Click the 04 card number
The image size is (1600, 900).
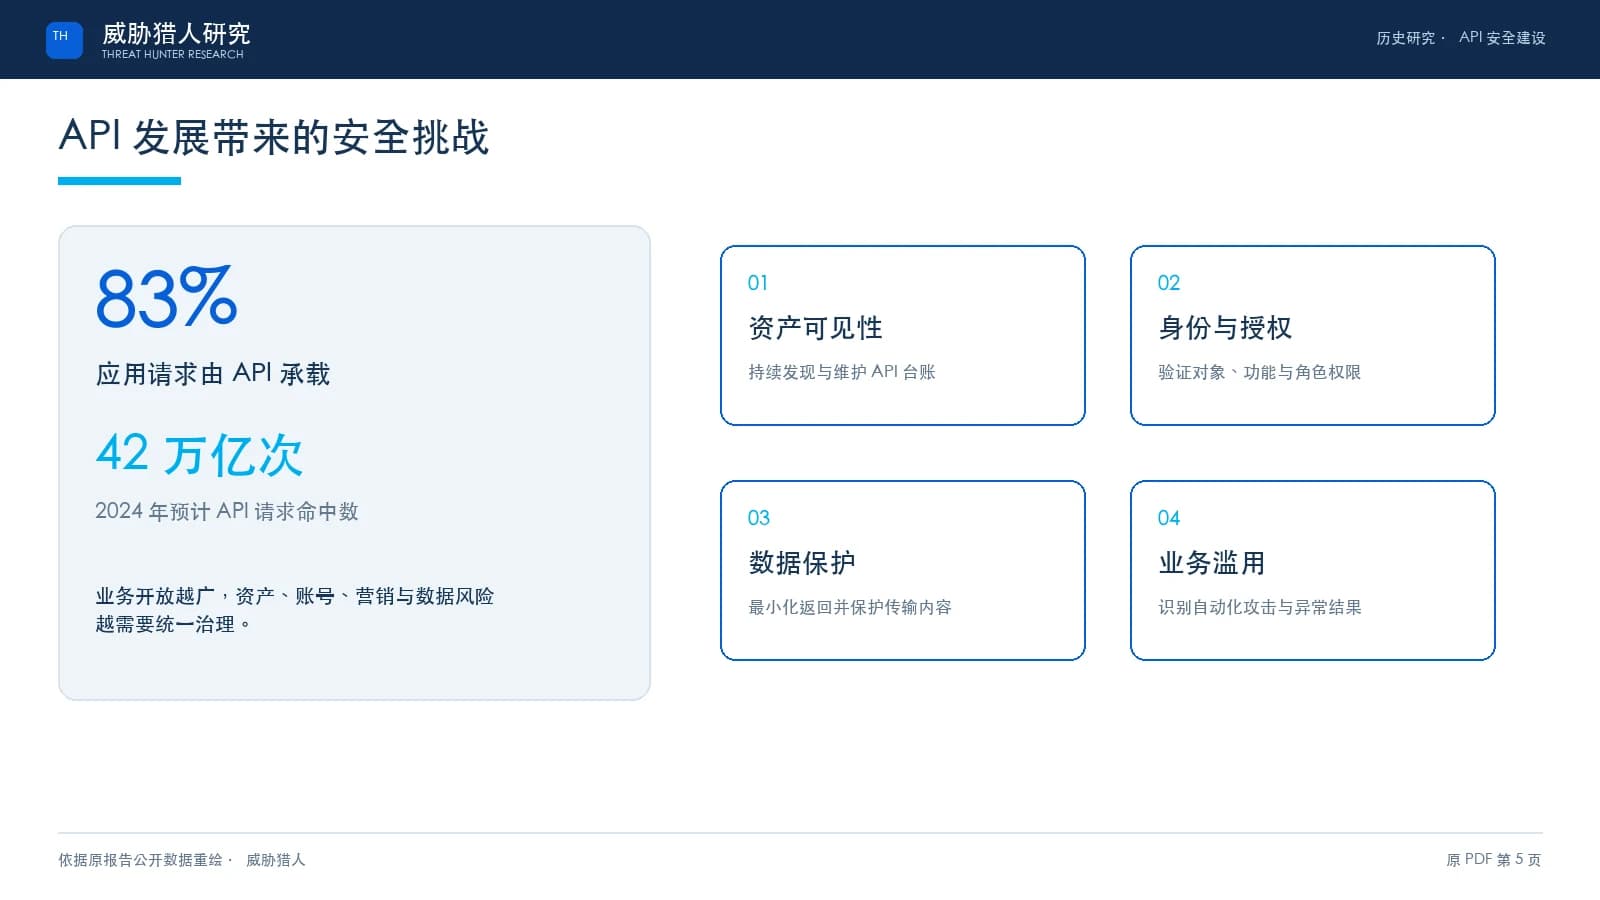(x=1169, y=518)
